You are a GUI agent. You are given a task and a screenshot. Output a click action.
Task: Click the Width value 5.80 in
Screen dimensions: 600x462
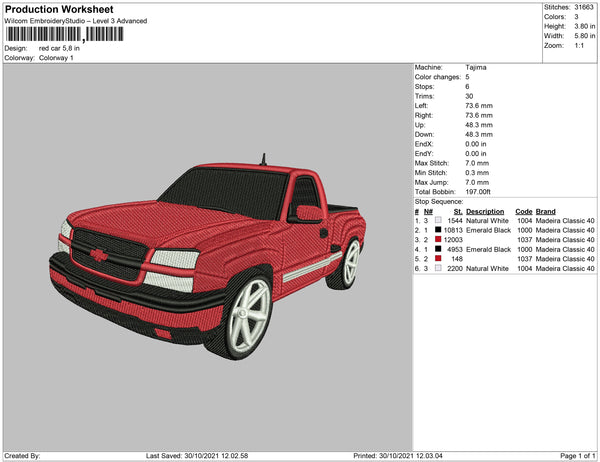[x=585, y=36]
